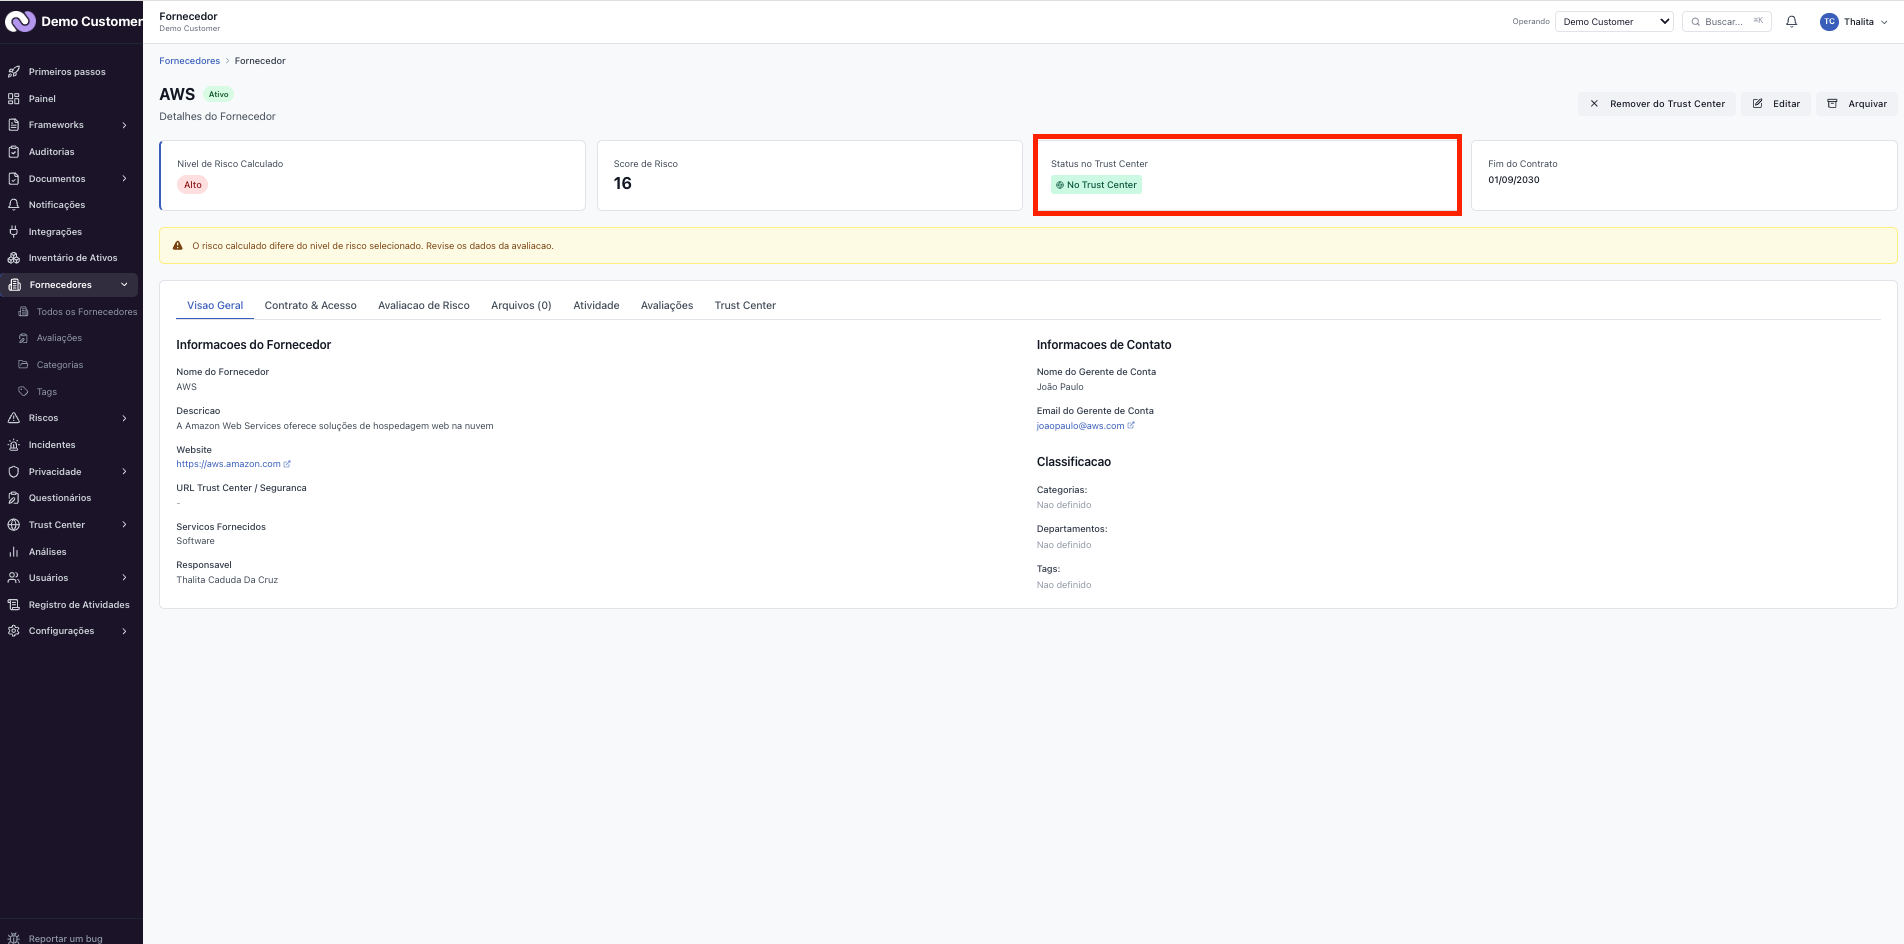Expand the Configurações submenu chevron
This screenshot has width=1904, height=944.
(124, 631)
